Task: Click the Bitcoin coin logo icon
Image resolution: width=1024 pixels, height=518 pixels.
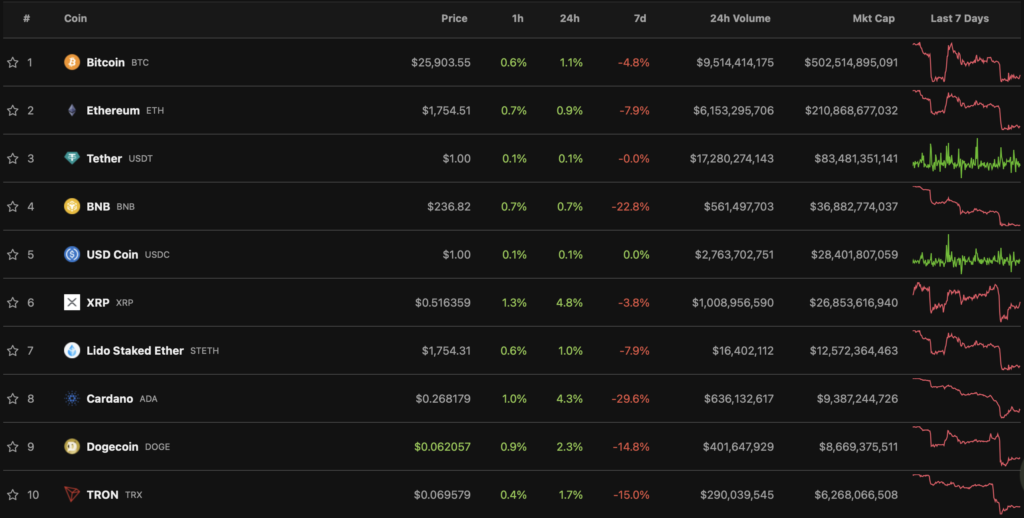Action: pyautogui.click(x=72, y=62)
